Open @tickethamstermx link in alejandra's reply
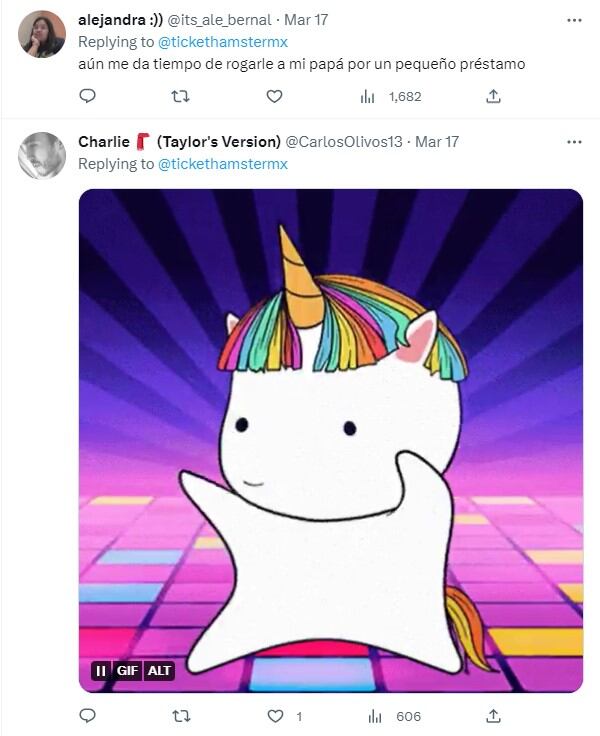The width and height of the screenshot is (600, 736). [223, 42]
